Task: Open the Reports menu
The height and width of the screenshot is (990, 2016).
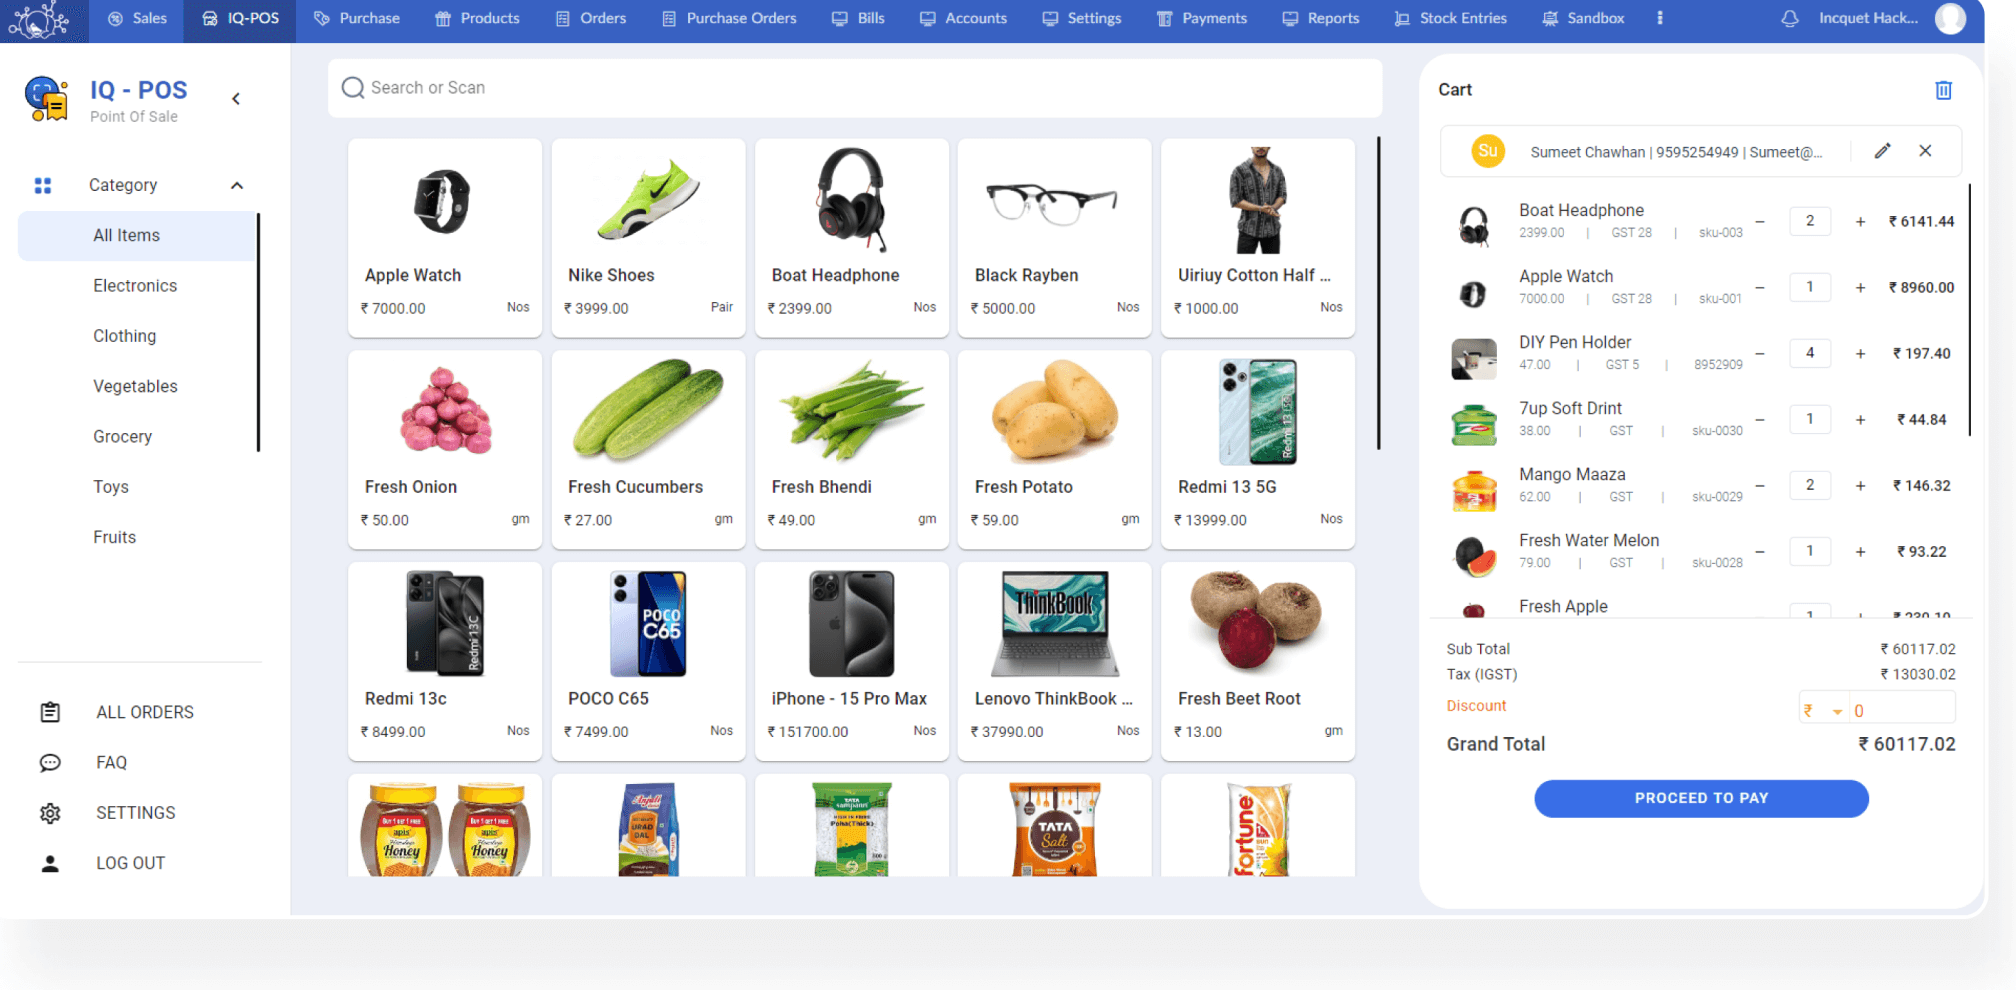Action: tap(1321, 18)
